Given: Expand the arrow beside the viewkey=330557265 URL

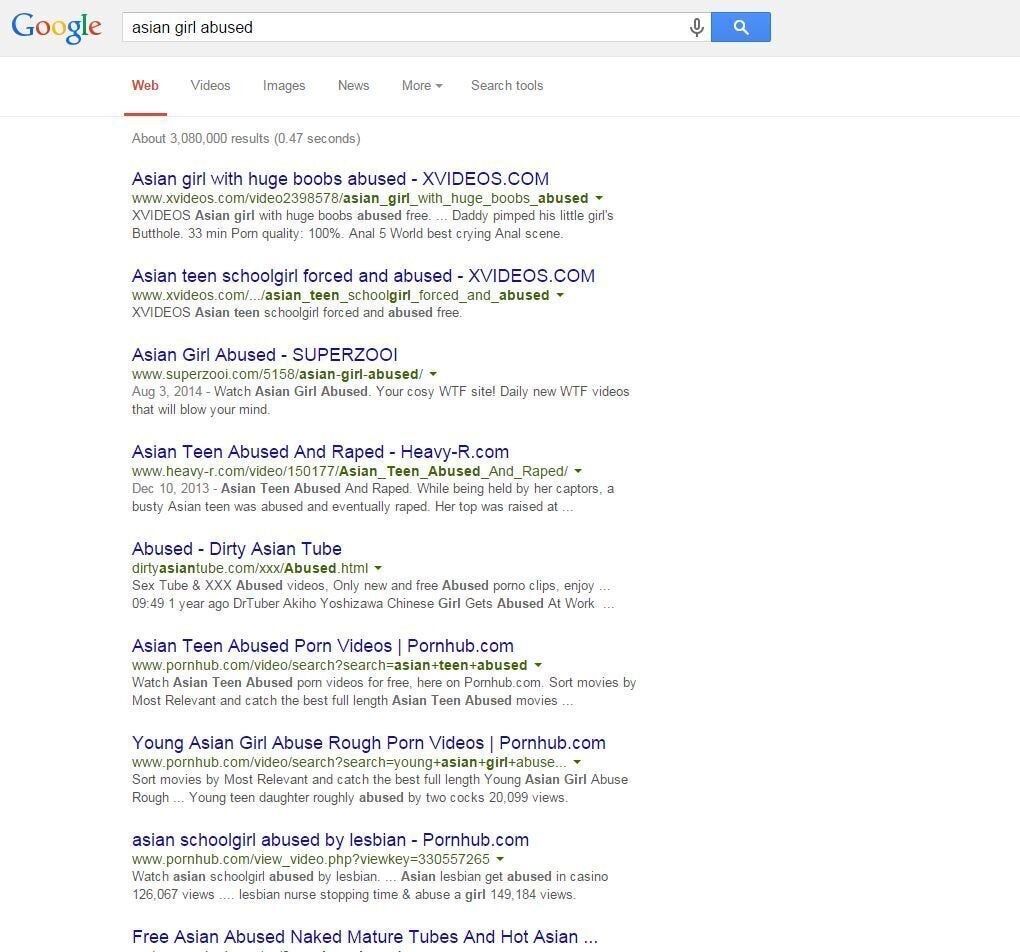Looking at the screenshot, I should pos(500,859).
